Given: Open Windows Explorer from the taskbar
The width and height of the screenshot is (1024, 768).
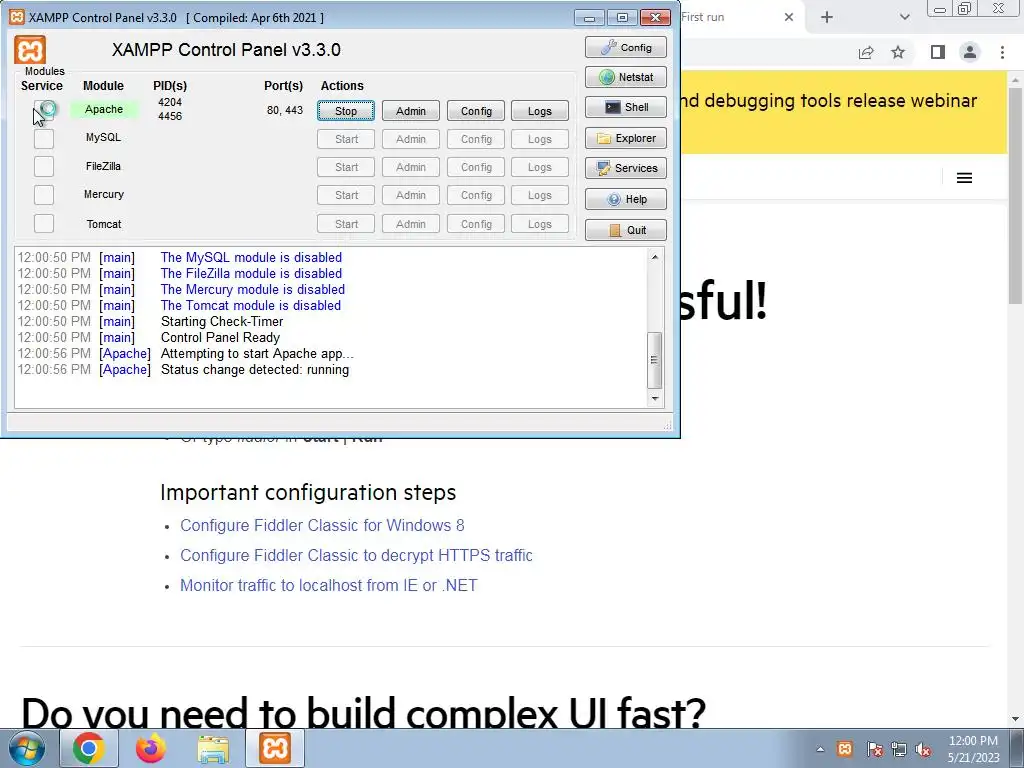Looking at the screenshot, I should point(213,748).
